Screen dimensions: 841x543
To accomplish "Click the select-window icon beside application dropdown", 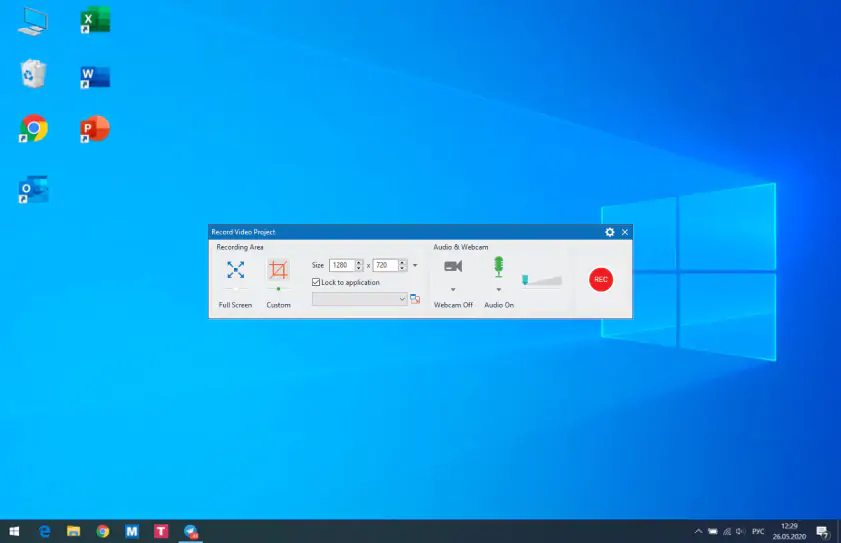I will (x=415, y=299).
